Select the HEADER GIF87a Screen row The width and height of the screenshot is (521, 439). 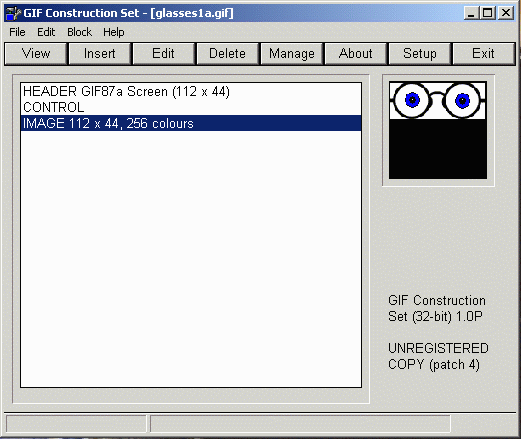coord(191,91)
